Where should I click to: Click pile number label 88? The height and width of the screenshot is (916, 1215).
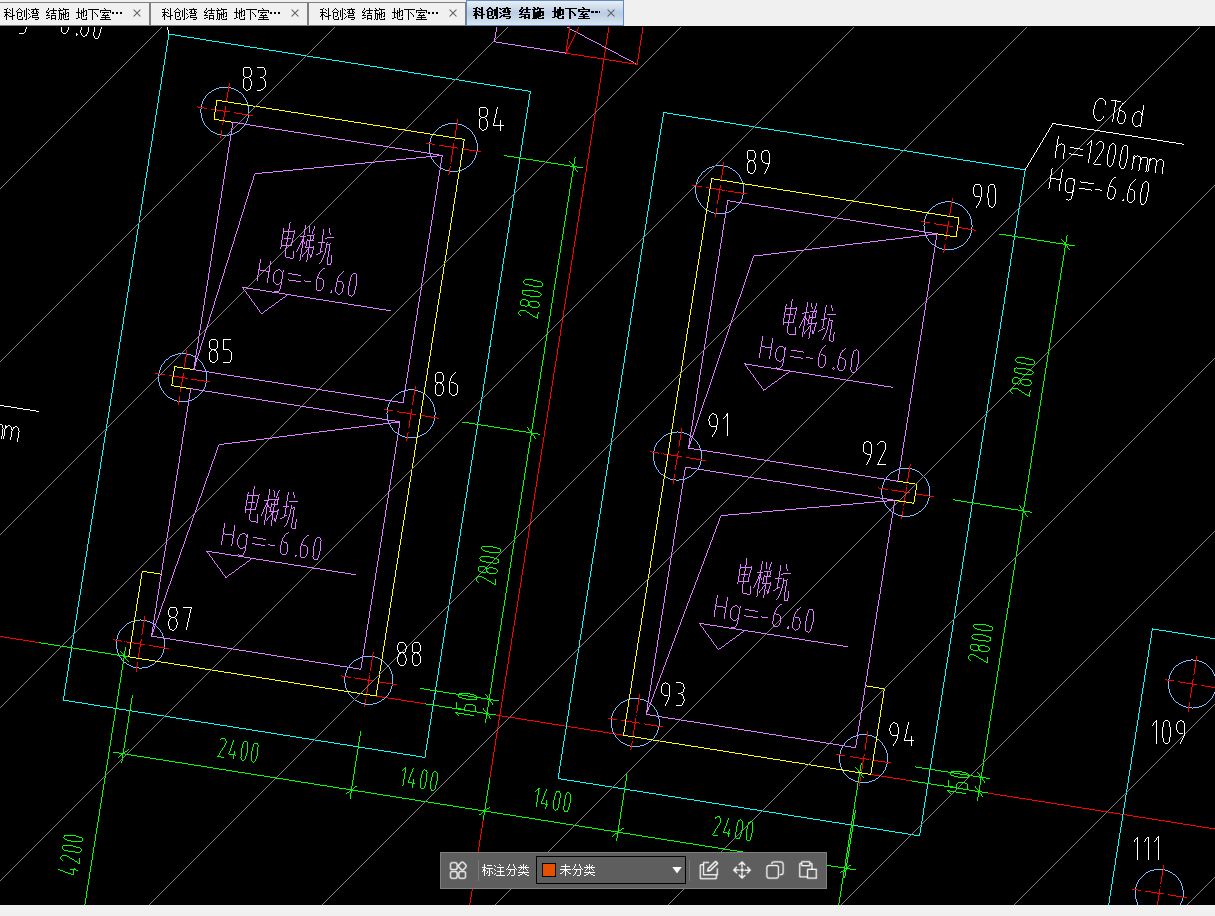coord(409,654)
